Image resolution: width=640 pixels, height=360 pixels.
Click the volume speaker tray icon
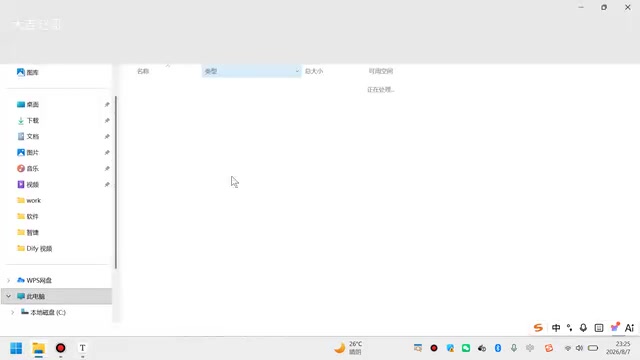[579, 348]
